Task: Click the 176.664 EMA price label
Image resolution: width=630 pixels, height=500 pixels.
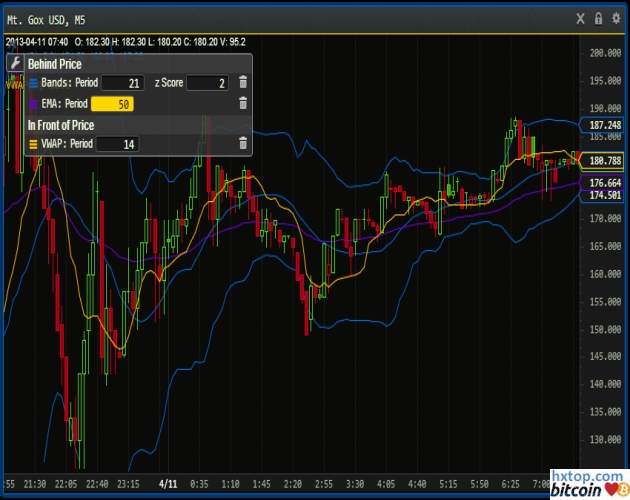Action: (x=606, y=183)
